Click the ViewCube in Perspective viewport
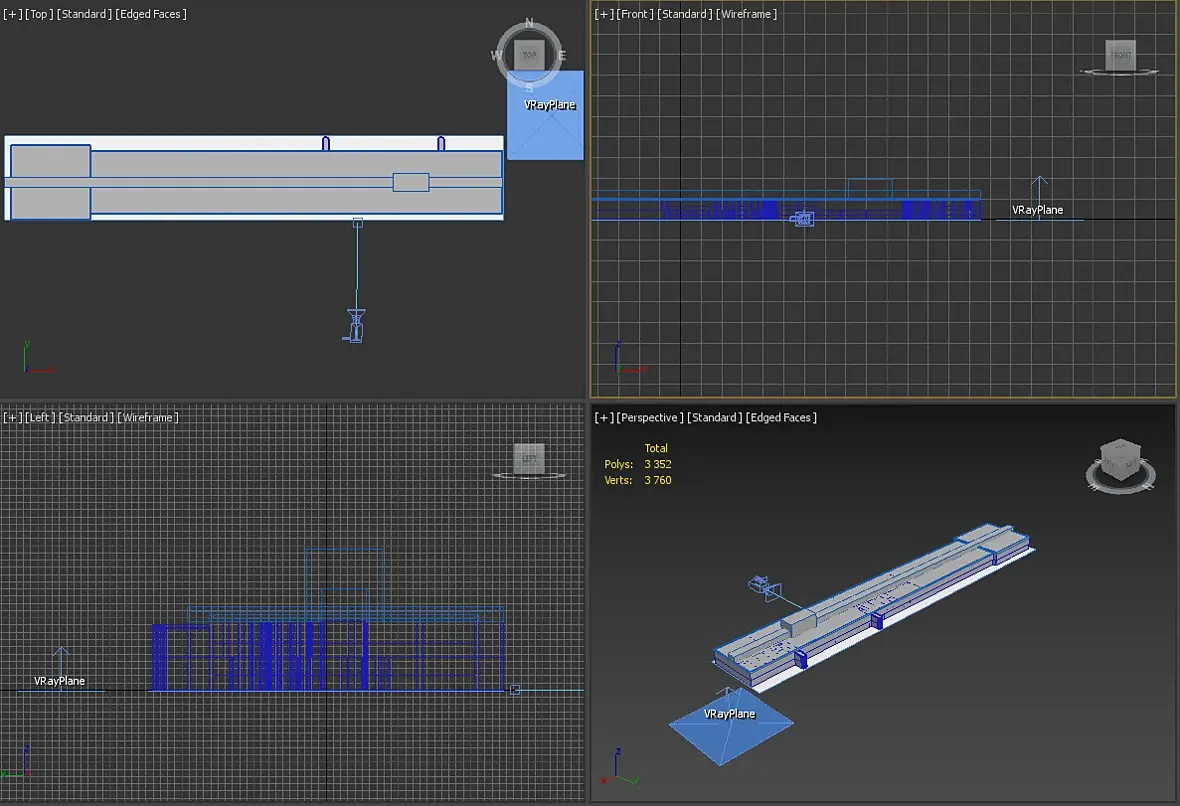Screen dimensions: 1180x806 [1119, 460]
